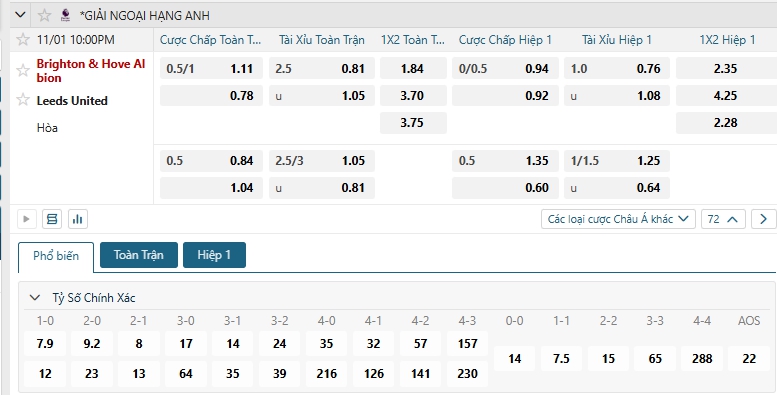Viewport: 777px width, 395px height.
Task: Open the live stream play icon
Action: tap(27, 219)
